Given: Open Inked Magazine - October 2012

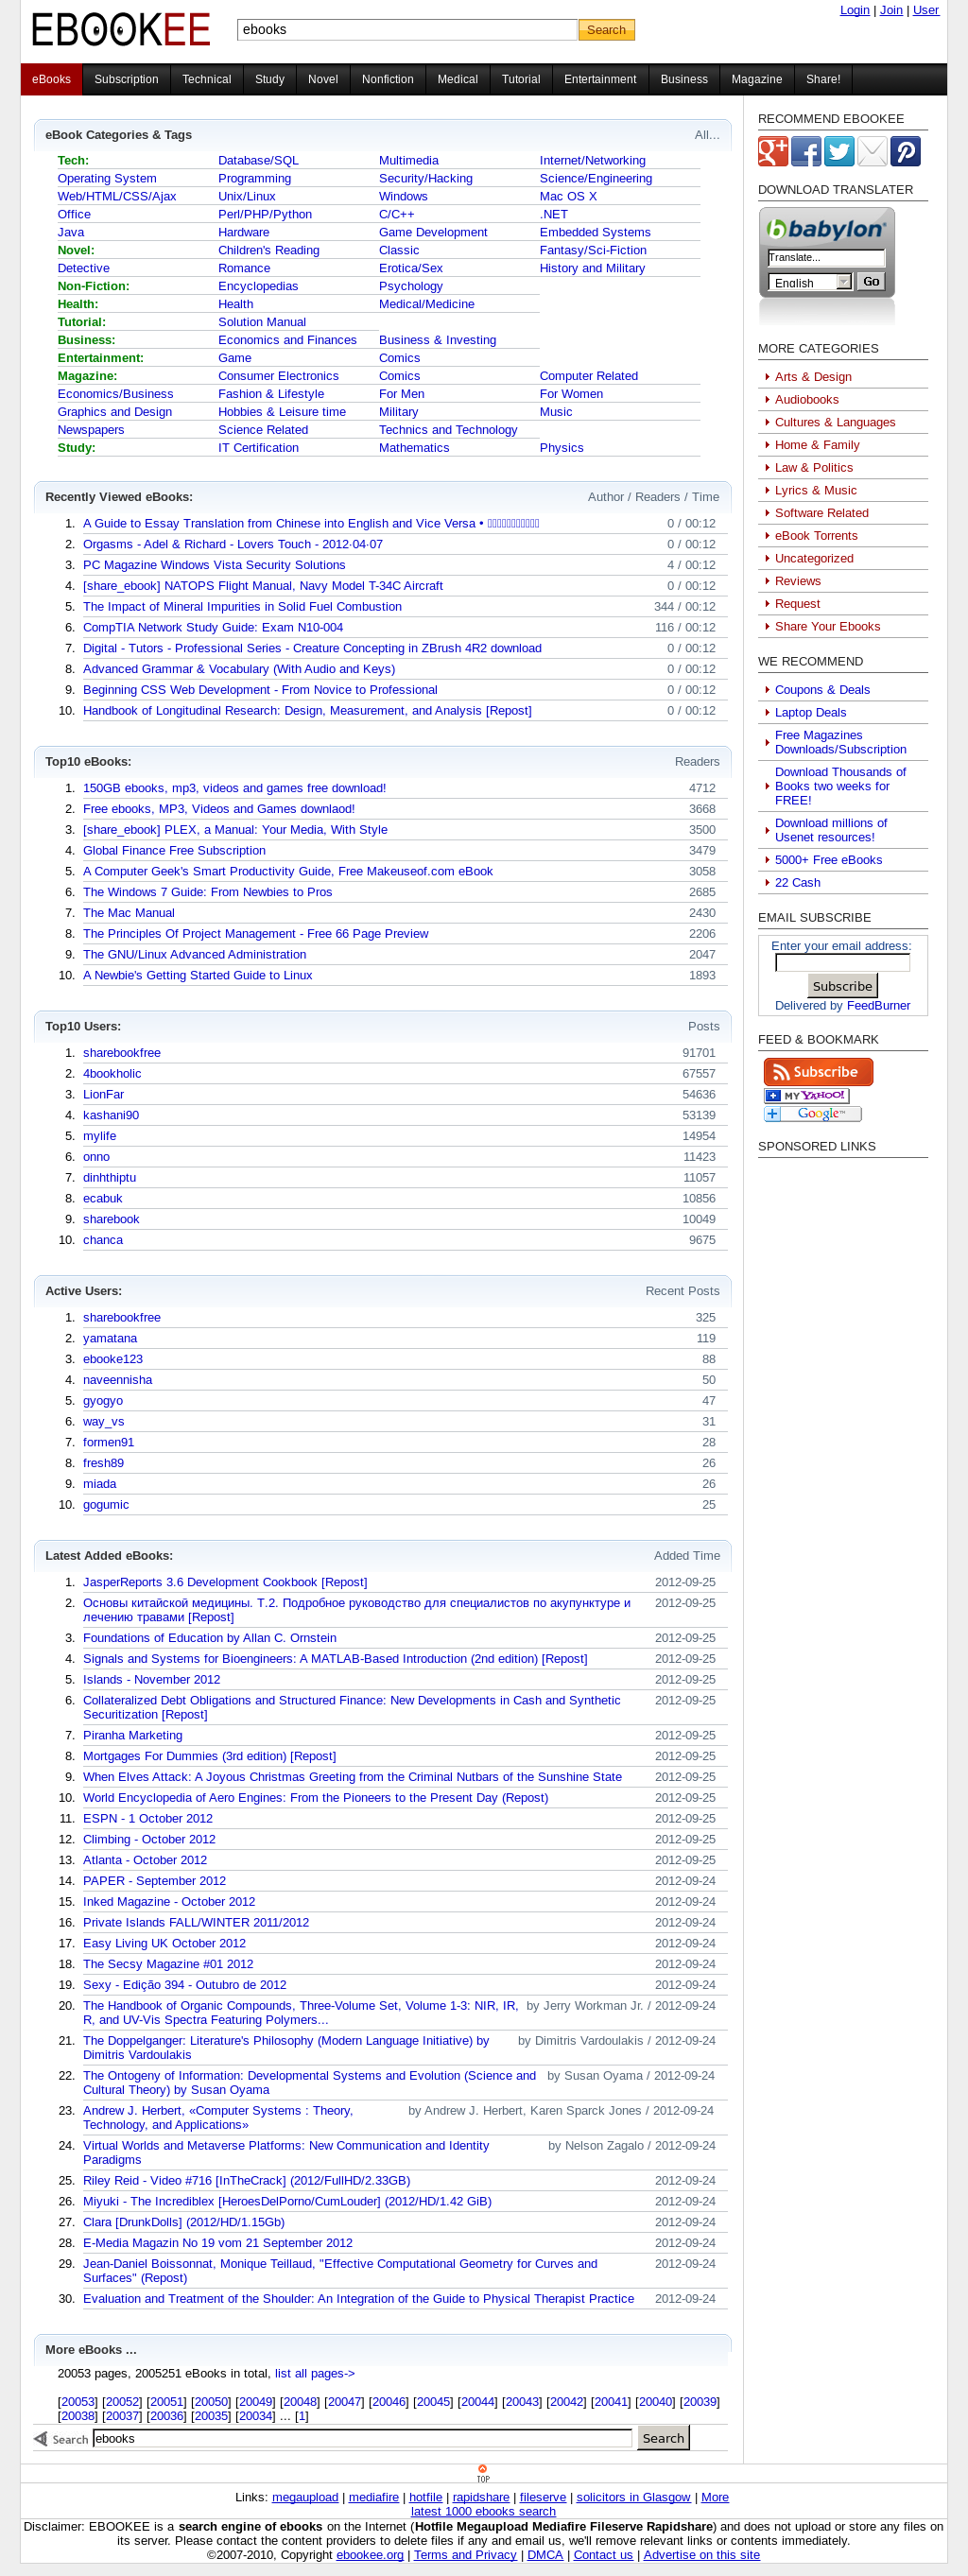Looking at the screenshot, I should click(169, 1902).
